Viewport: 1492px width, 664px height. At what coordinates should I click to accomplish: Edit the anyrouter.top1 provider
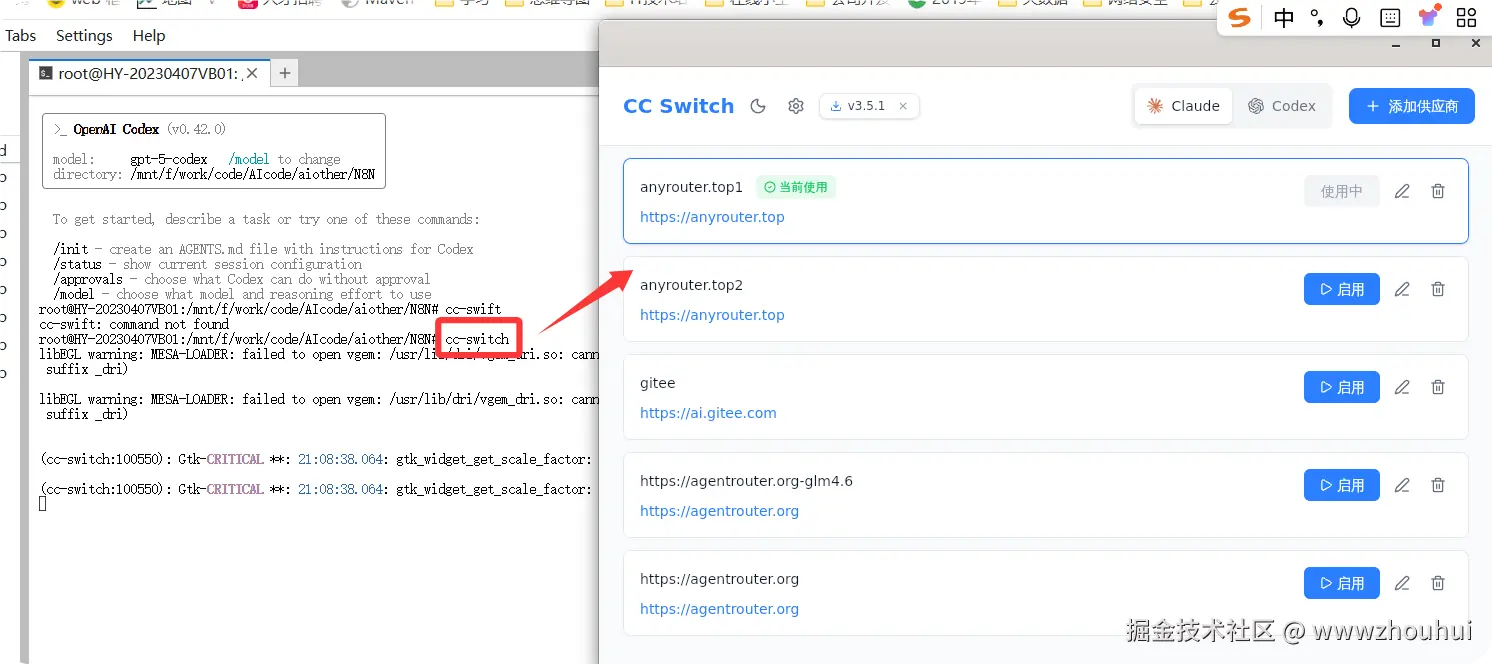[1402, 191]
